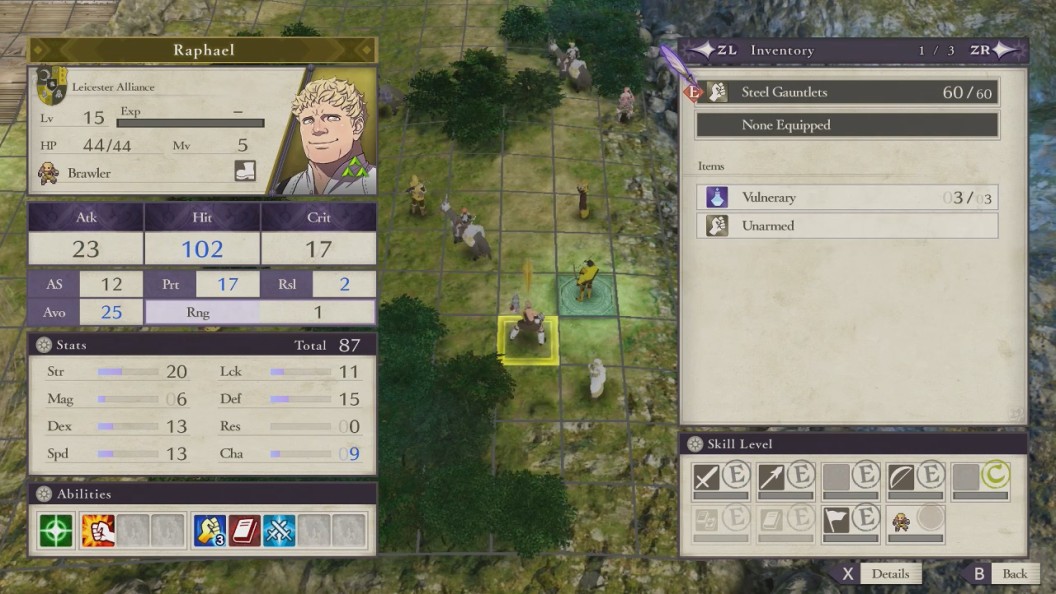Open Details with the X button

pos(878,574)
